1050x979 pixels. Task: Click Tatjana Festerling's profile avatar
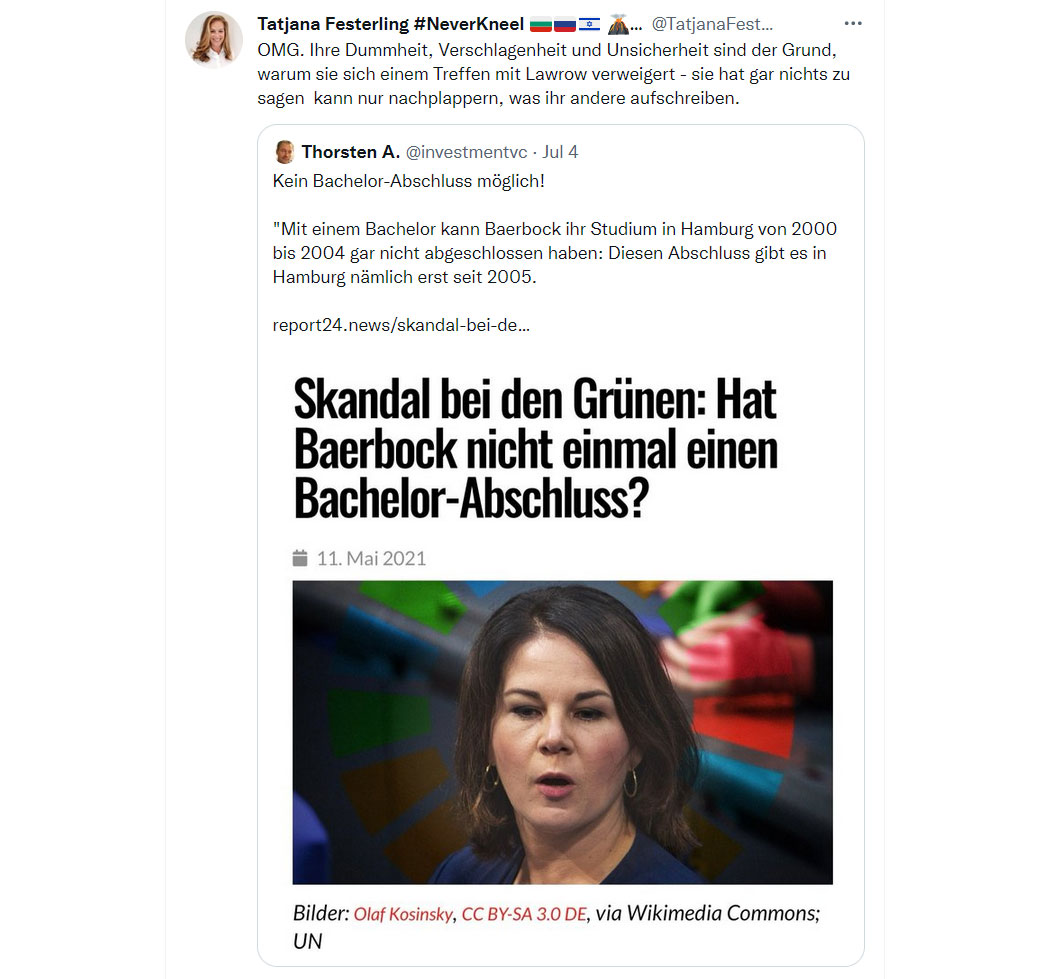[x=214, y=39]
